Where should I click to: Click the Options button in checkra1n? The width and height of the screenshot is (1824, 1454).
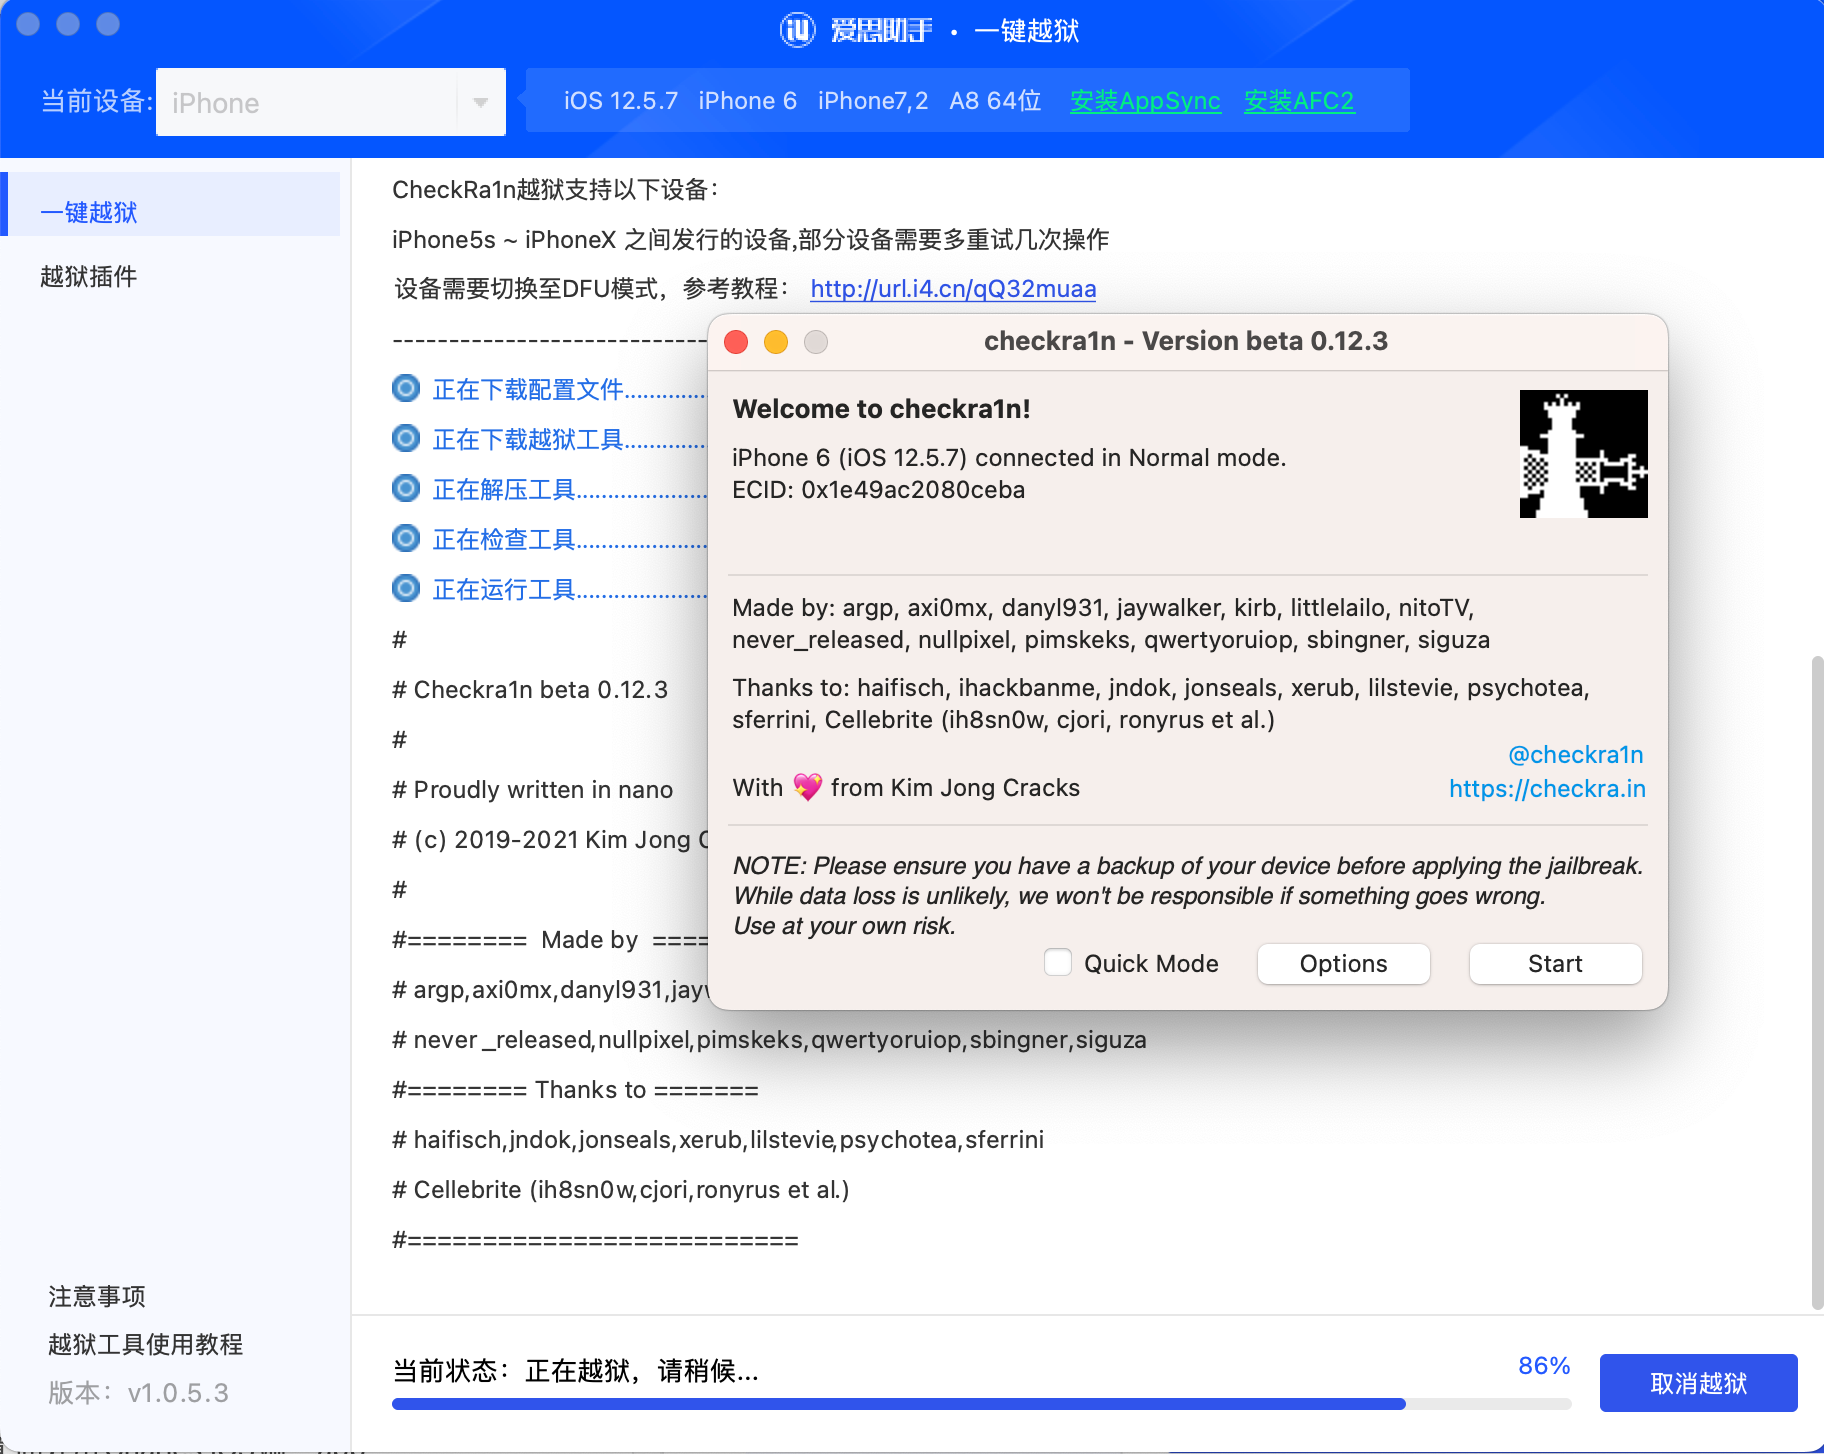point(1343,964)
